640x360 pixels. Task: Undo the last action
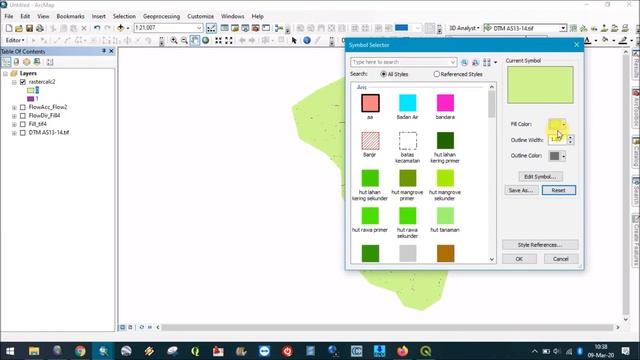click(x=97, y=28)
